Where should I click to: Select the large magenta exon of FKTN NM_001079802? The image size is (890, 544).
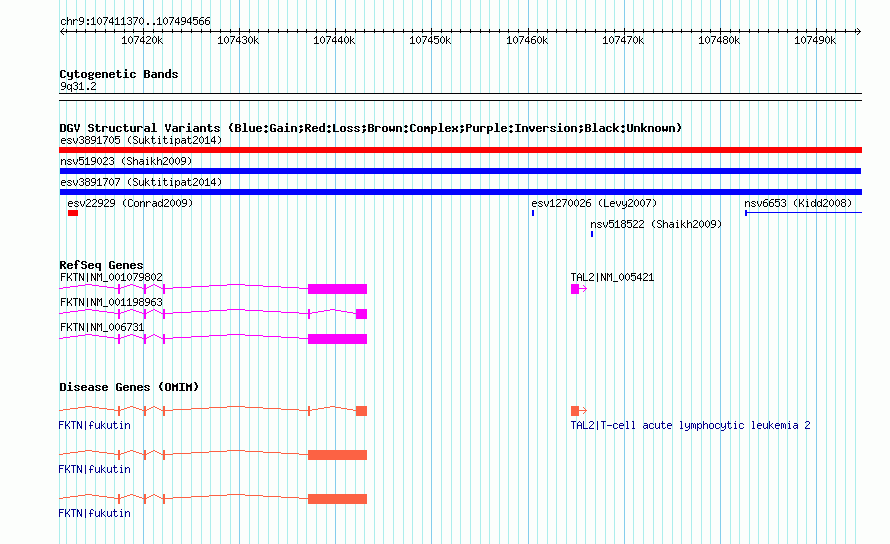[337, 289]
